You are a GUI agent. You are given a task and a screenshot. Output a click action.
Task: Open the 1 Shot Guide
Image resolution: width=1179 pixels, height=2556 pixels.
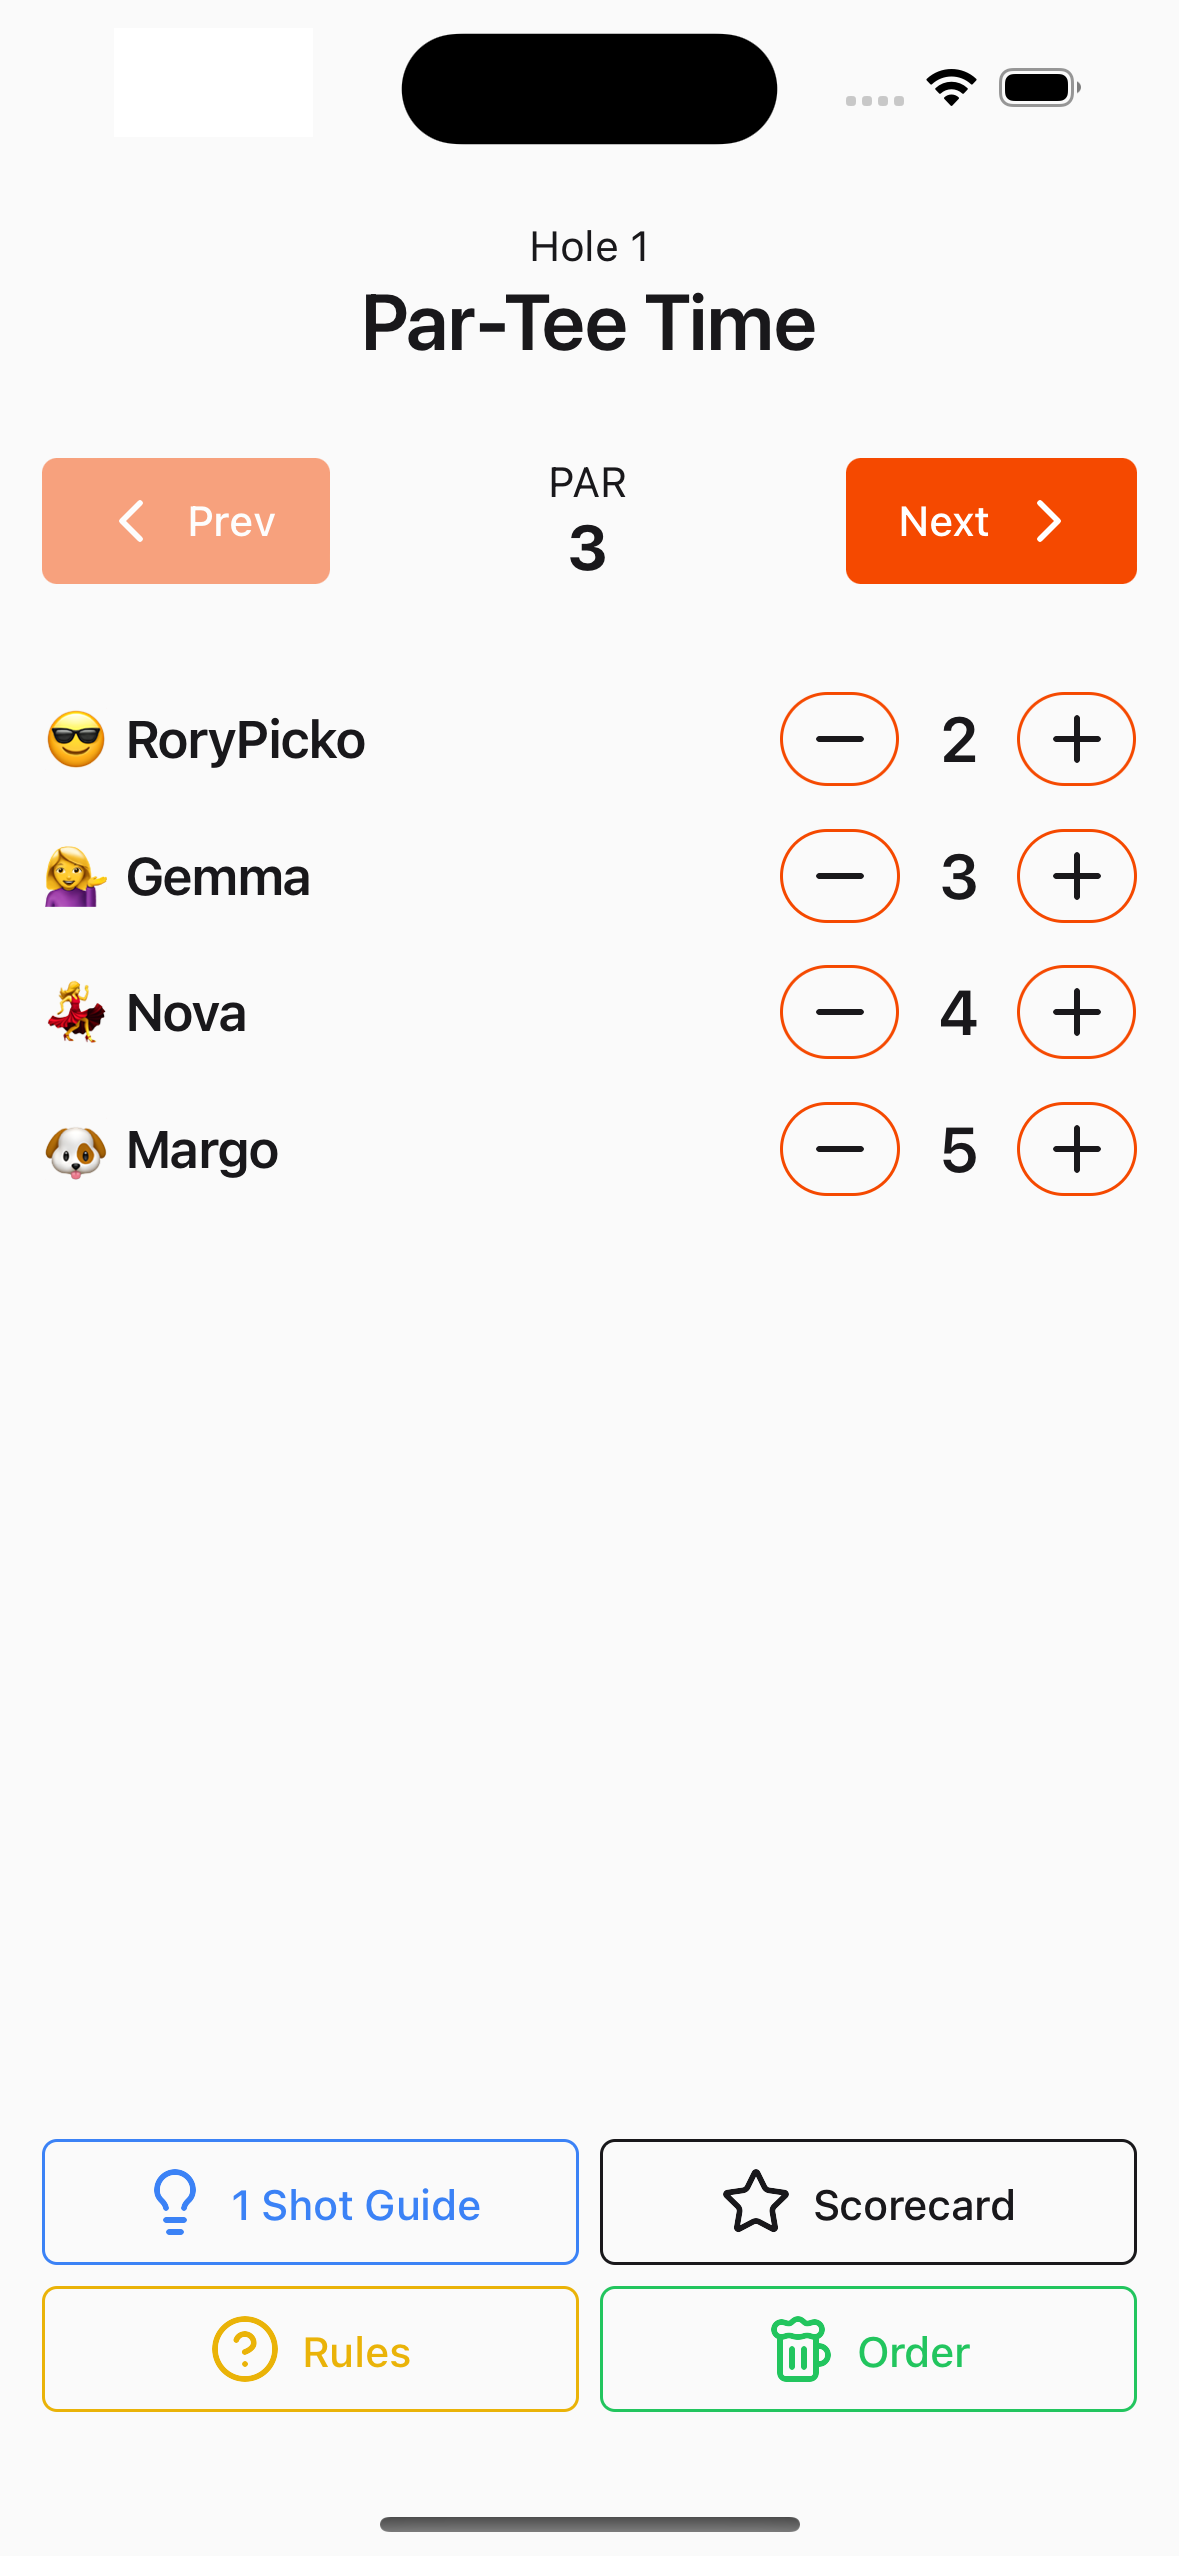click(x=310, y=2202)
